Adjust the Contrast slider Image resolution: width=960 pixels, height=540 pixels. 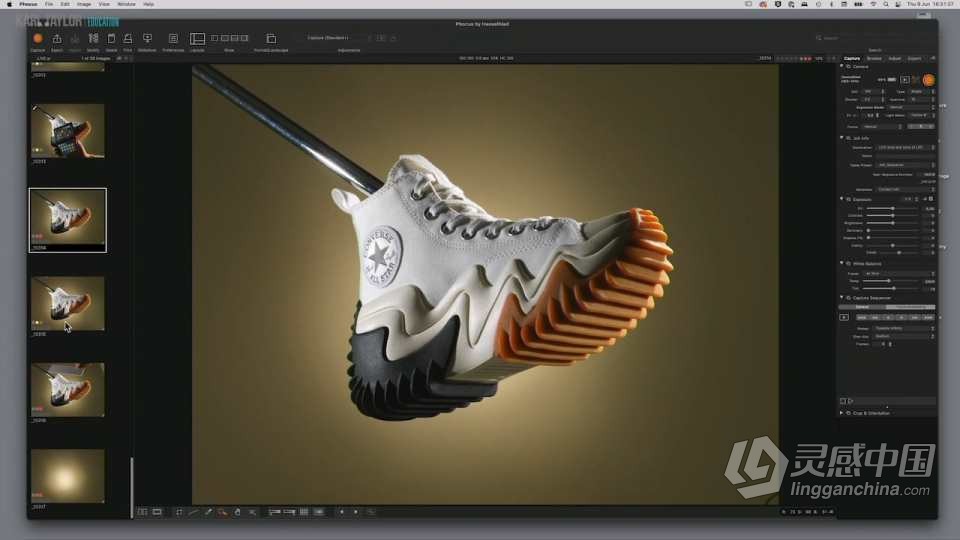click(893, 216)
